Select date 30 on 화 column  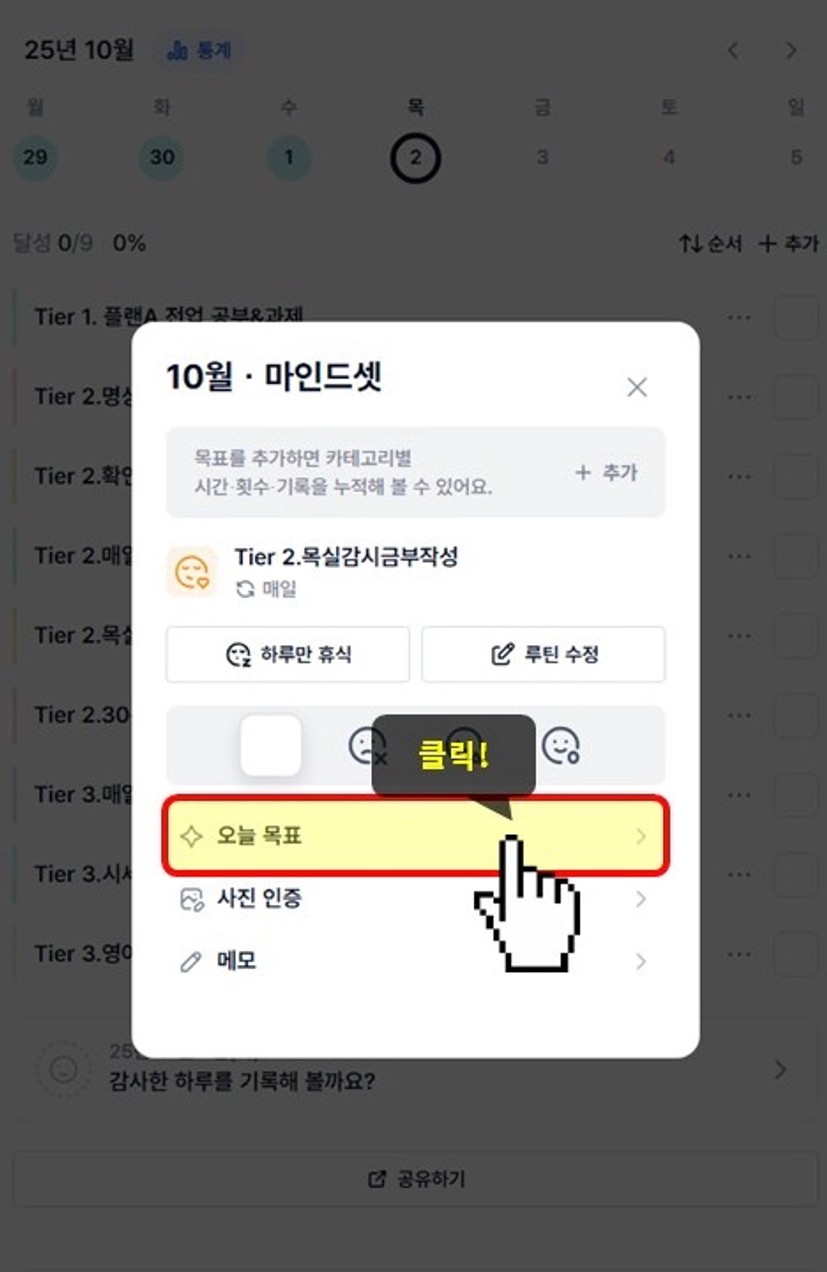point(161,158)
